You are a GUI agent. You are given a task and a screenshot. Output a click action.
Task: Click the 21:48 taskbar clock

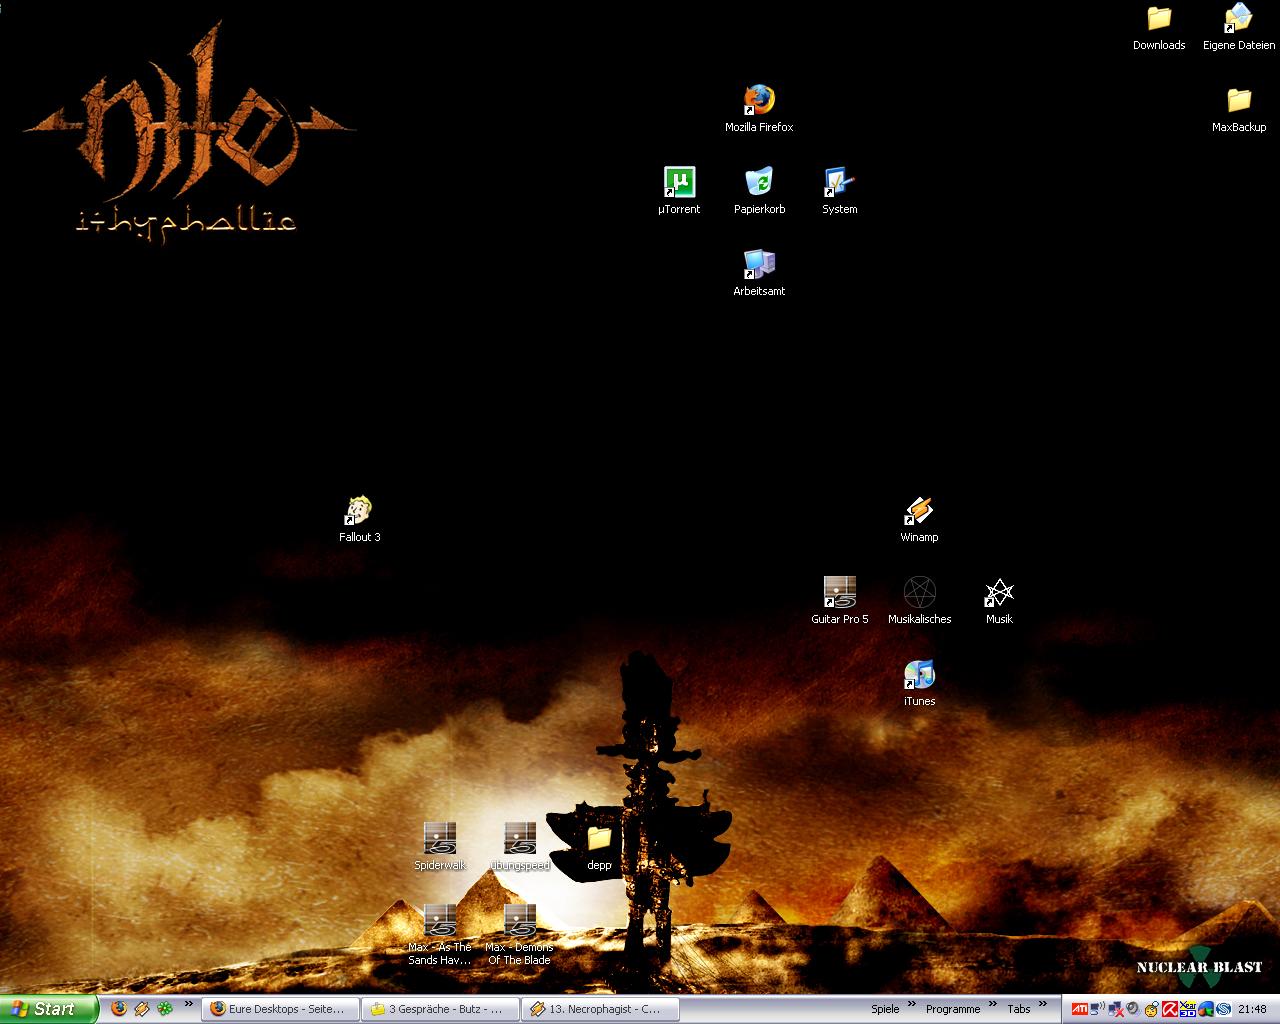[1252, 1009]
